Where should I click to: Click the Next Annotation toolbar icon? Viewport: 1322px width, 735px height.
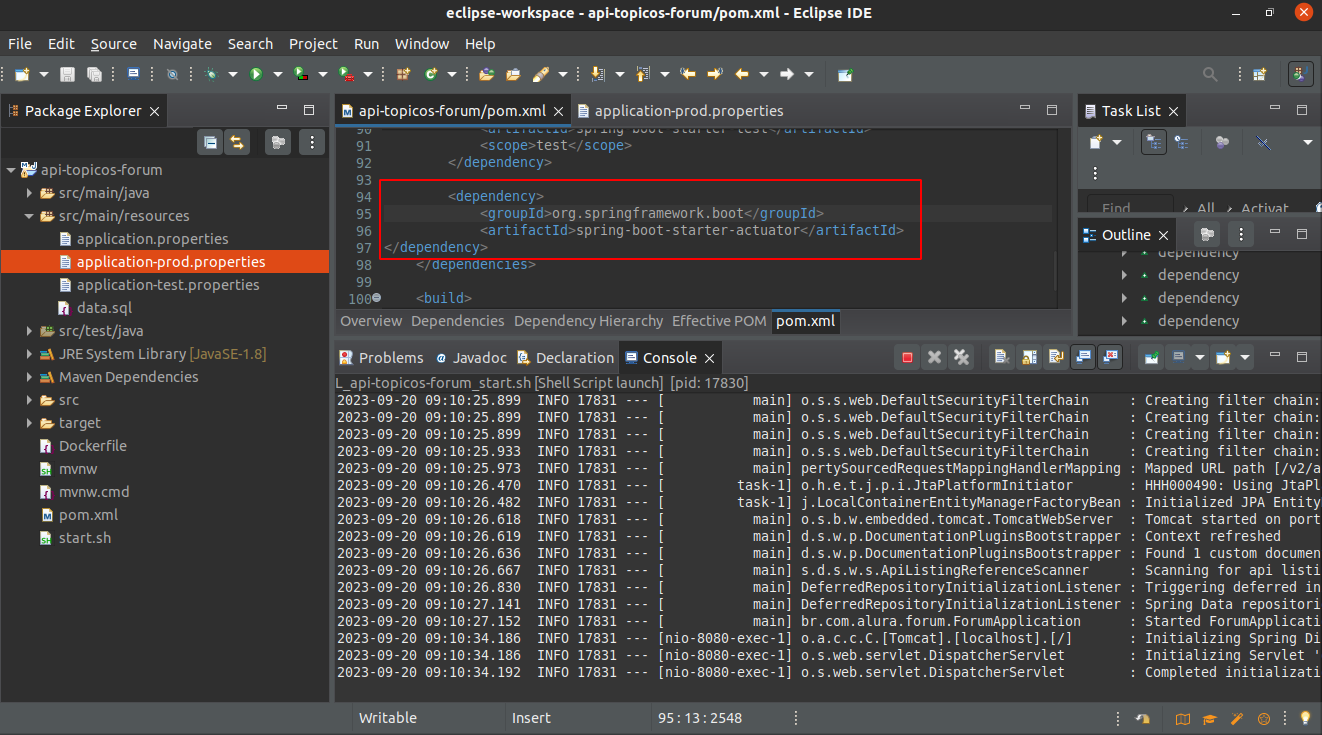coord(599,74)
